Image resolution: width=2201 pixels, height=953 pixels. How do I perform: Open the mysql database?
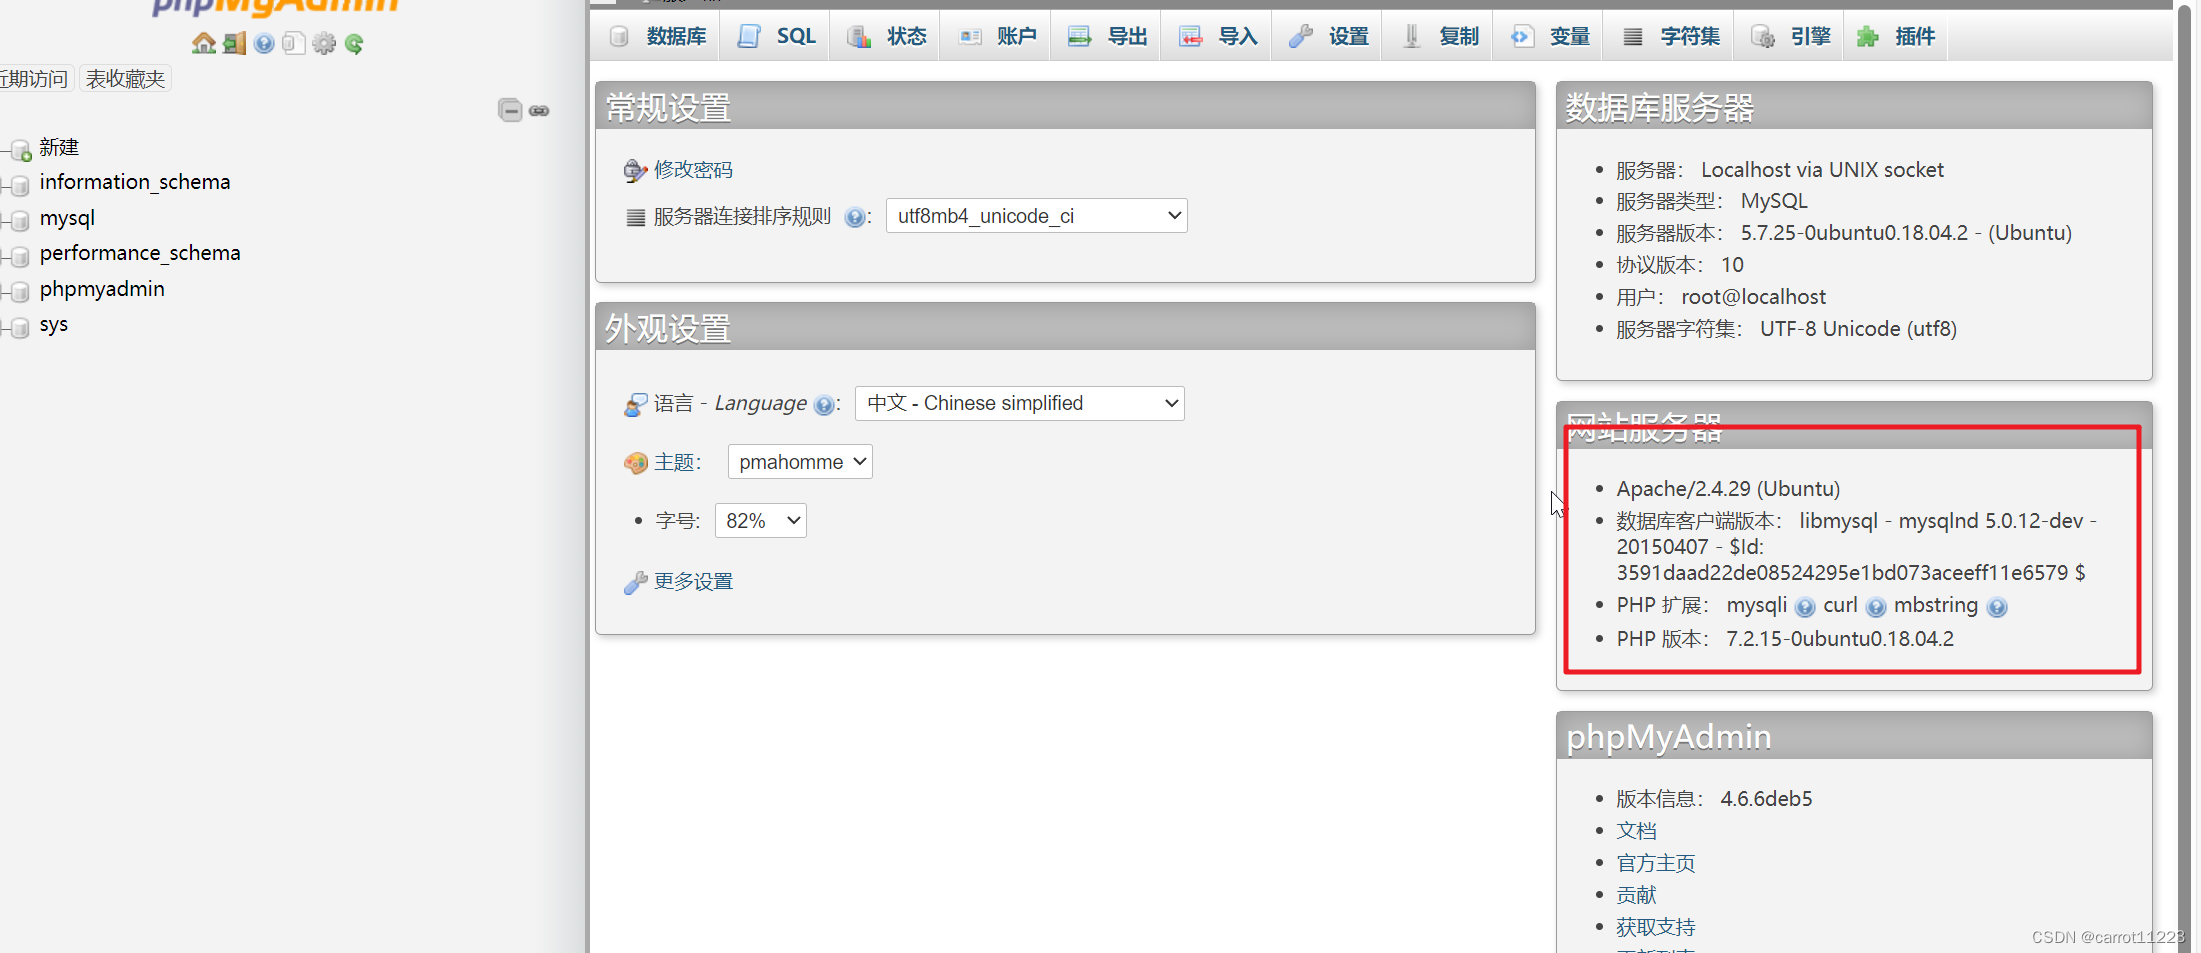(68, 218)
